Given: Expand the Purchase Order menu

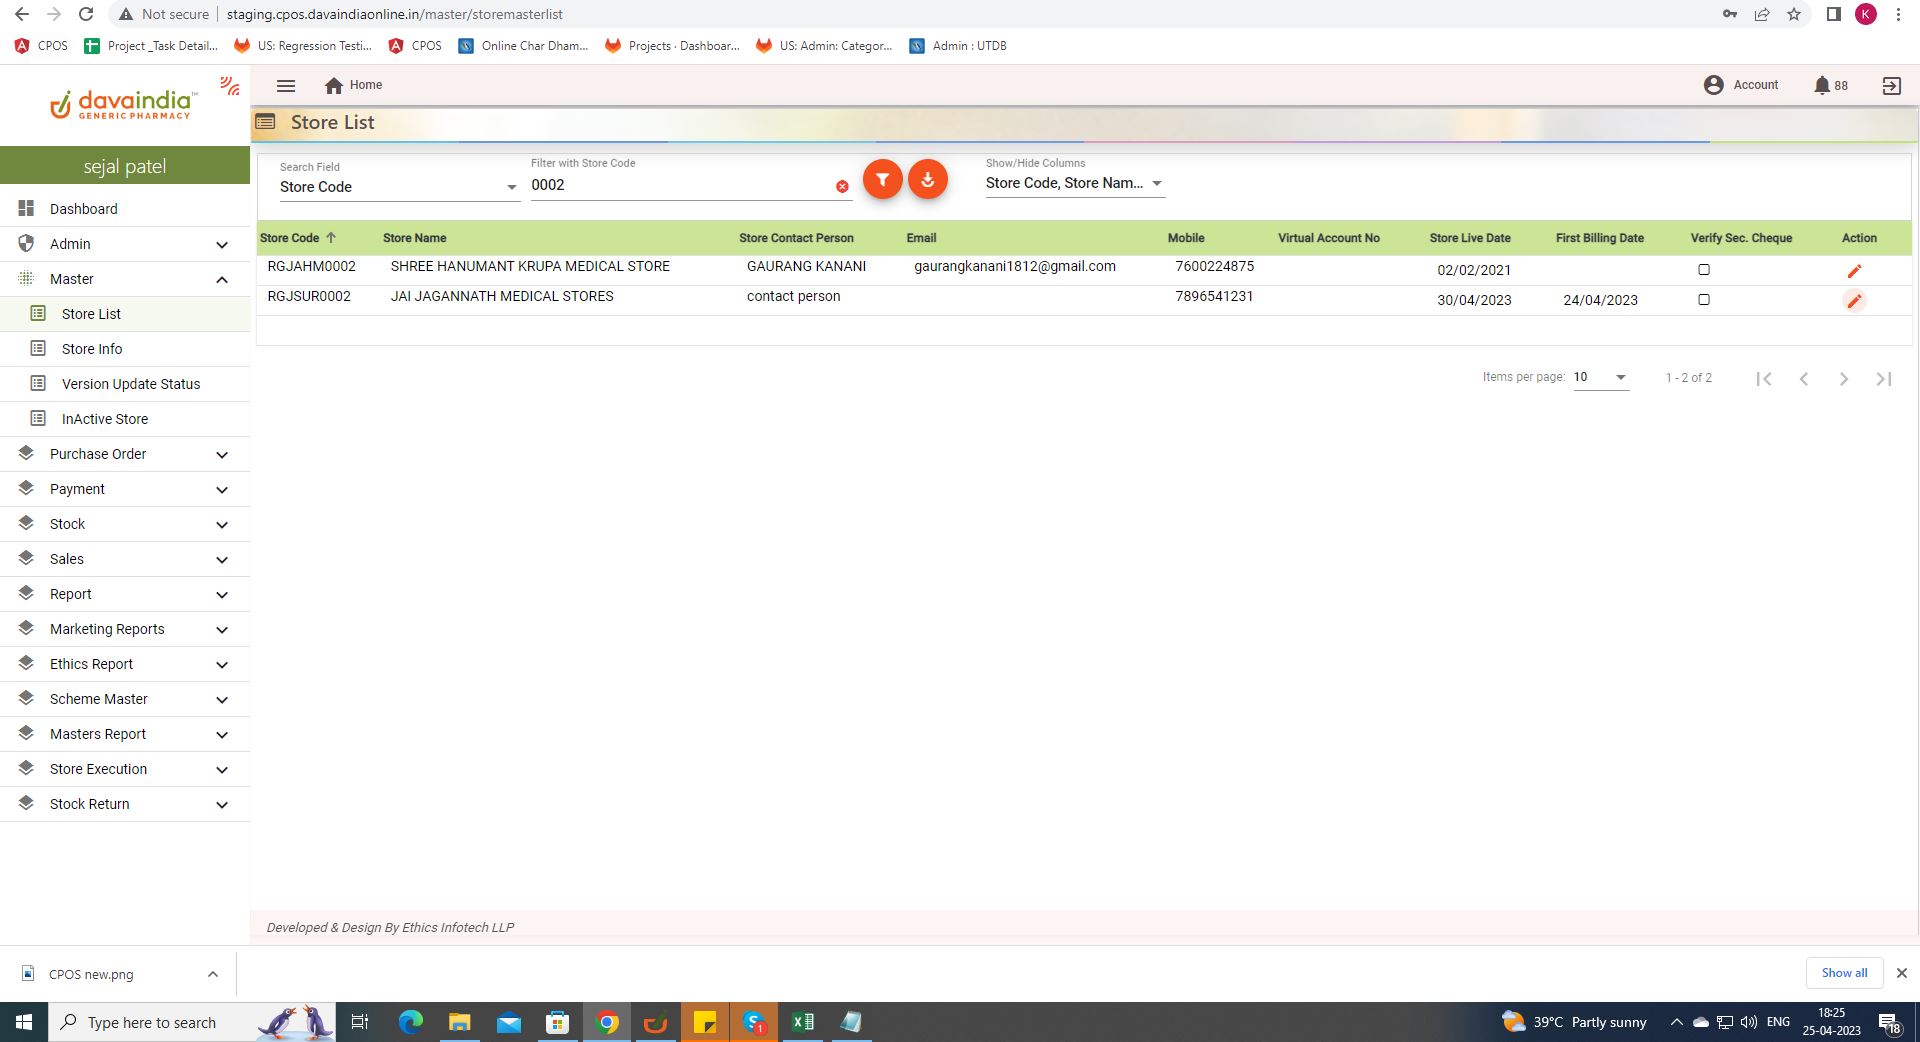Looking at the screenshot, I should [125, 454].
